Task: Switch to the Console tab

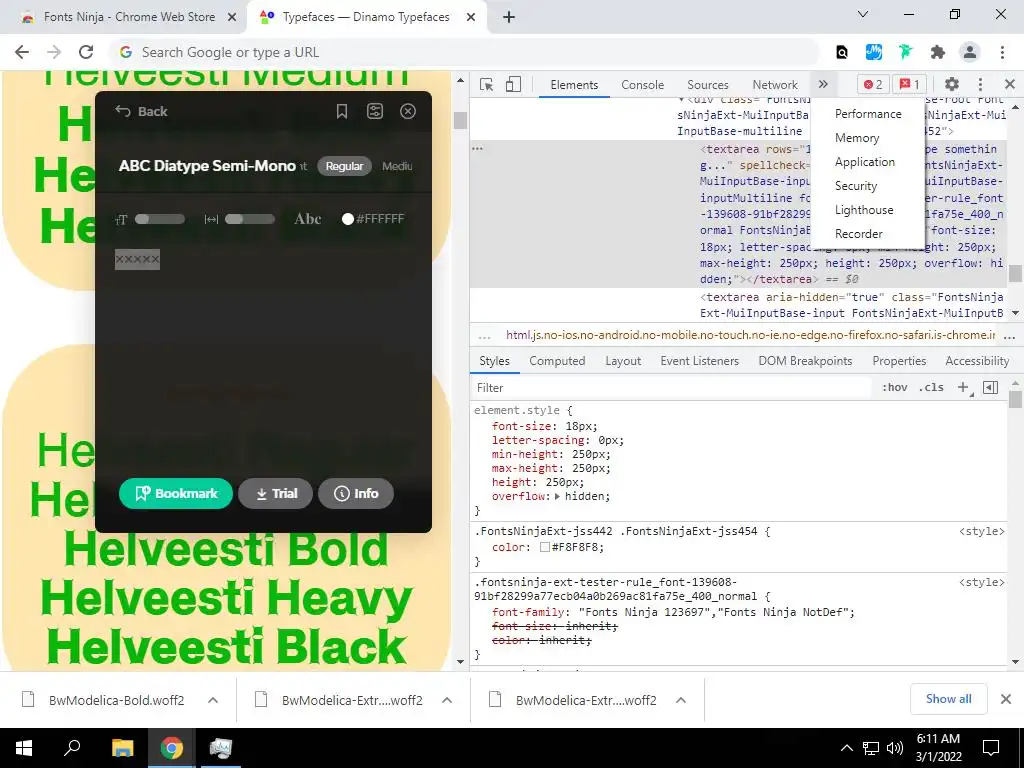Action: [643, 85]
